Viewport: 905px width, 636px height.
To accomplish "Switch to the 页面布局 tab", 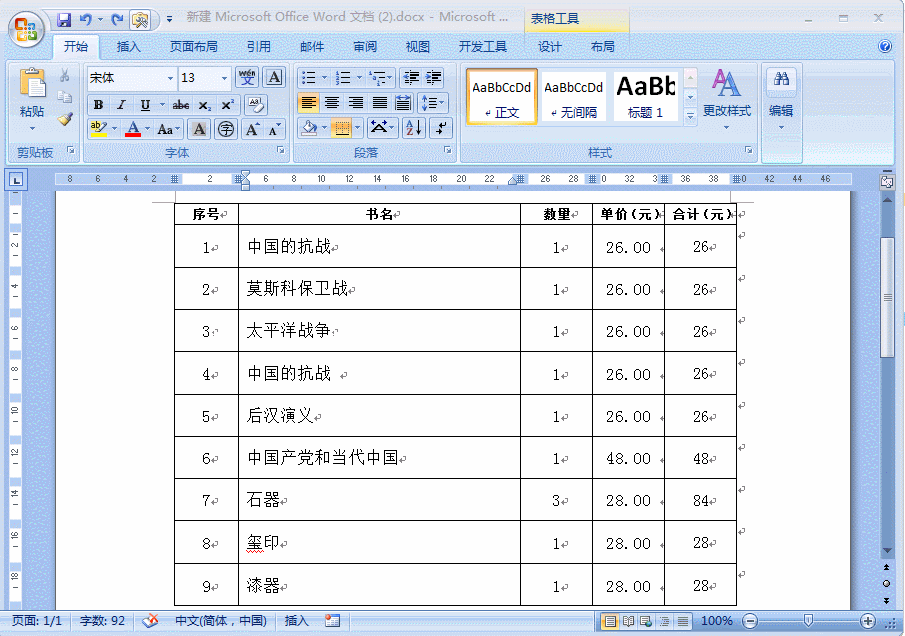I will [x=193, y=47].
